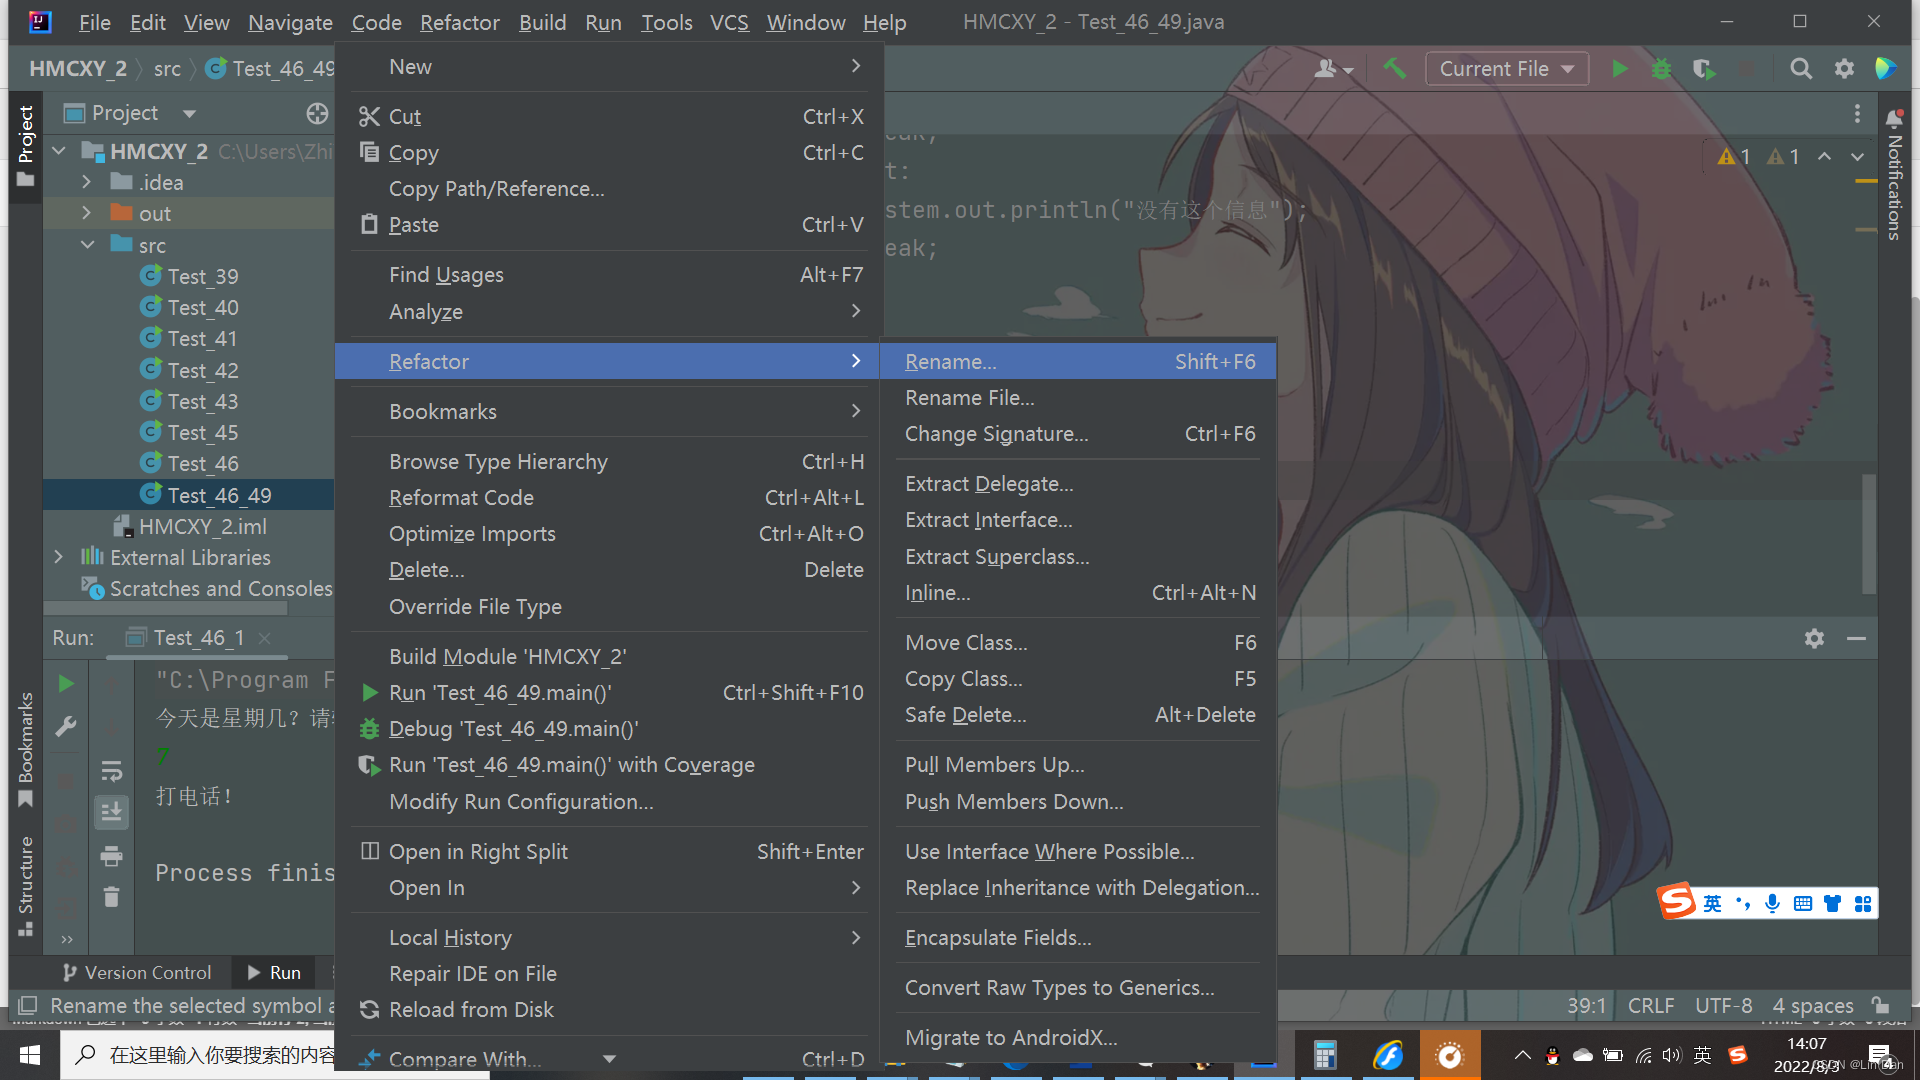Go to next highlighted error arrow

click(x=1857, y=156)
